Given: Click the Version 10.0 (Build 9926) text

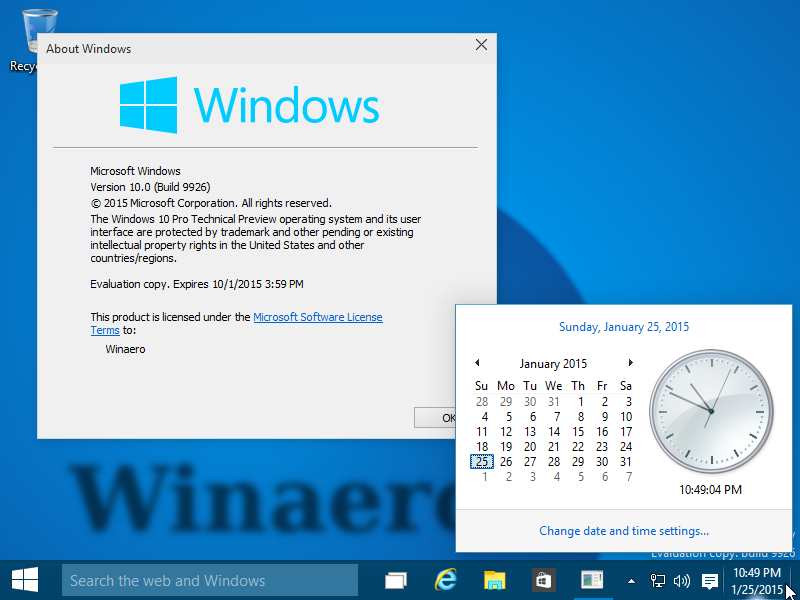Looking at the screenshot, I should (x=150, y=187).
